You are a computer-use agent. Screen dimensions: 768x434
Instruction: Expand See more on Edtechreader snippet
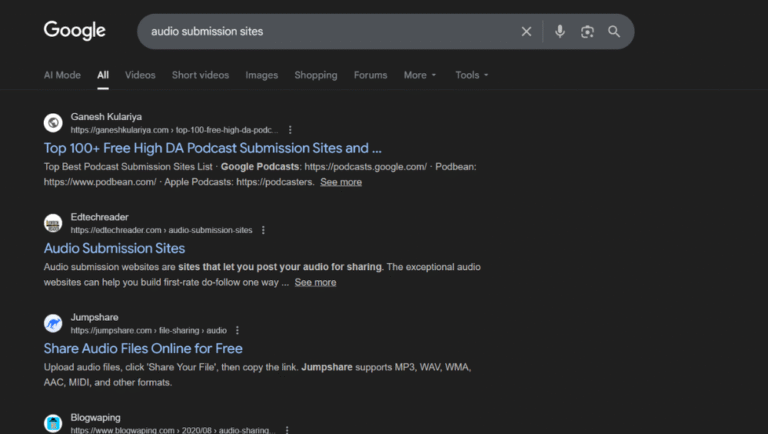coord(315,283)
